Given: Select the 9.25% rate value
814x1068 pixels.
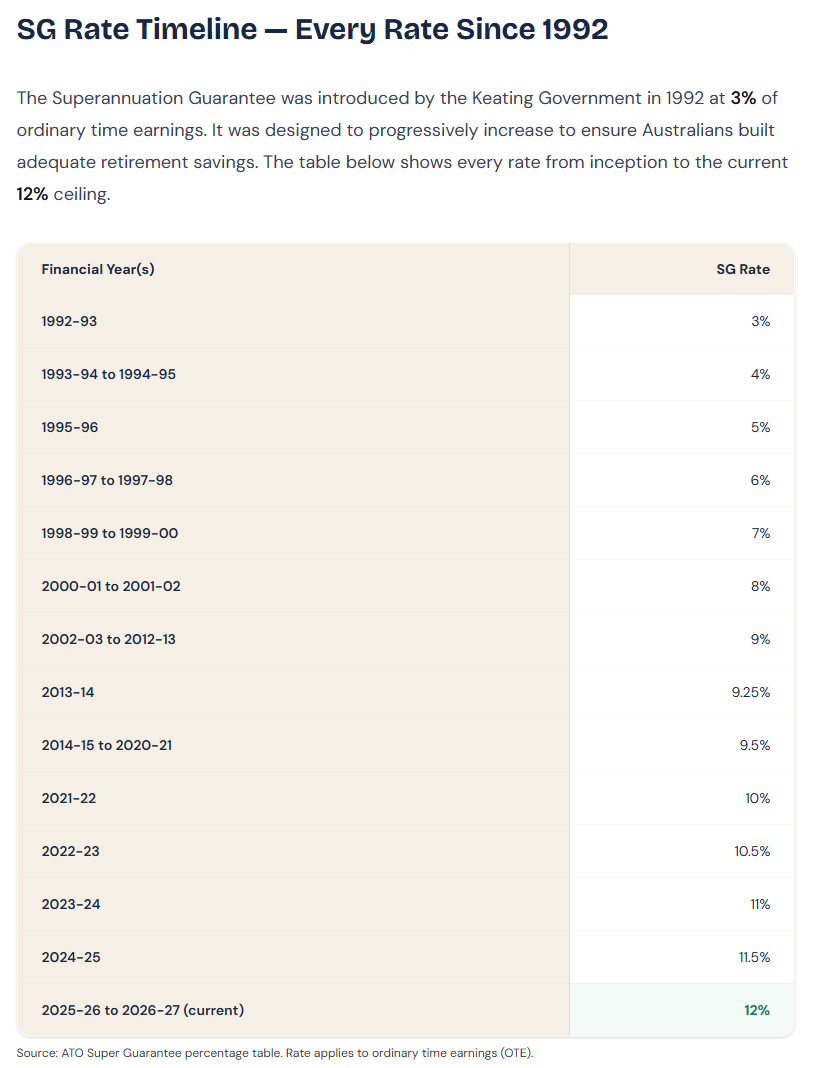Looking at the screenshot, I should click(x=751, y=692).
